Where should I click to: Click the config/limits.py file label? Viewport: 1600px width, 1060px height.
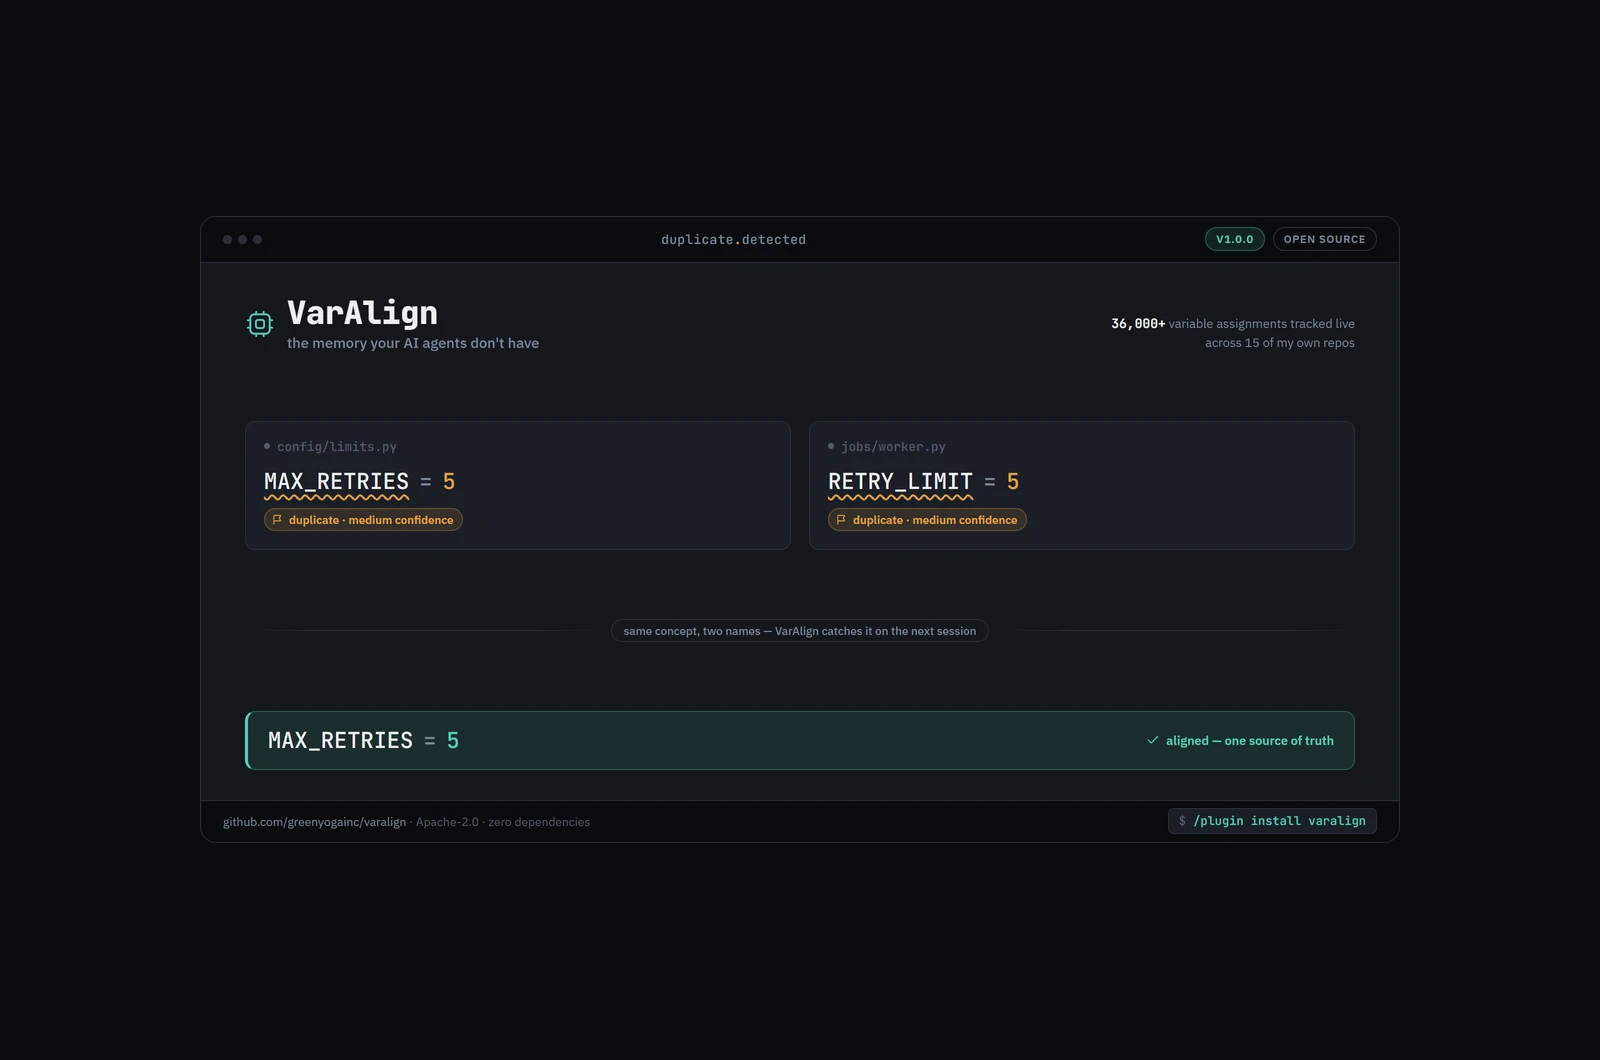(x=337, y=447)
